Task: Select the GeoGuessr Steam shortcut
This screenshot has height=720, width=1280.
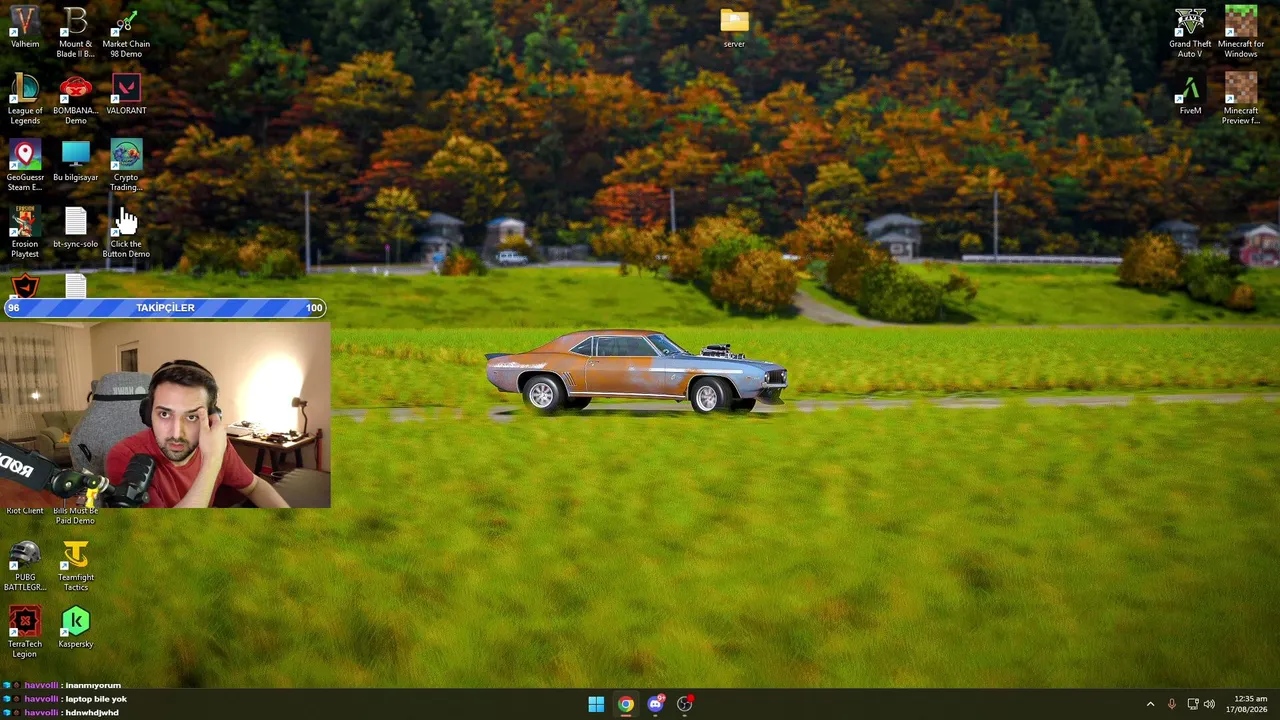Action: [x=25, y=166]
